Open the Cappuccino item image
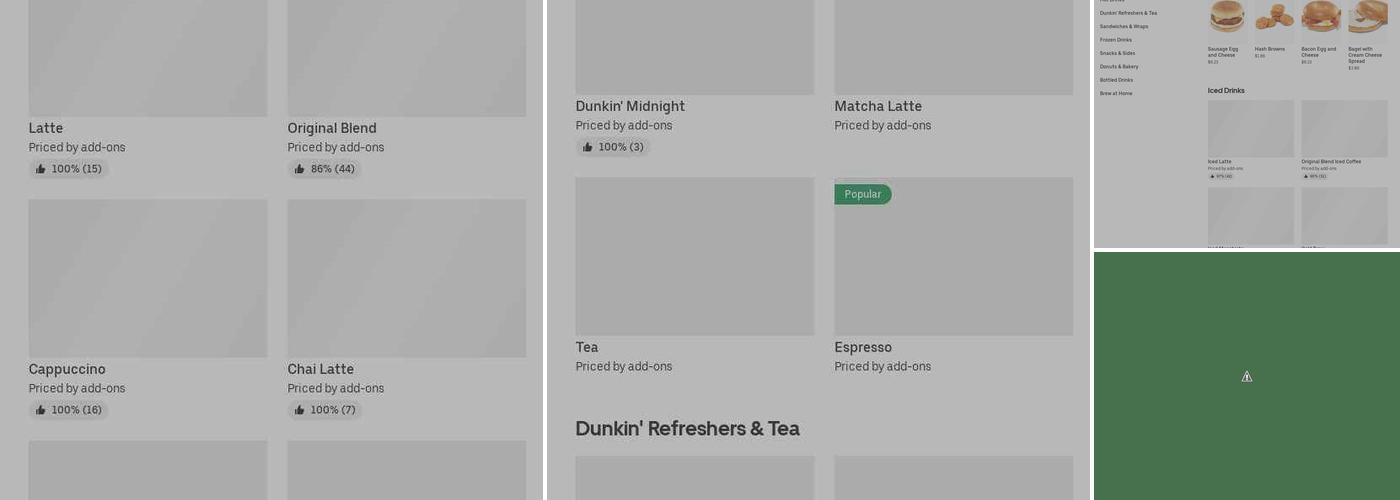The width and height of the screenshot is (1400, 500). click(148, 278)
